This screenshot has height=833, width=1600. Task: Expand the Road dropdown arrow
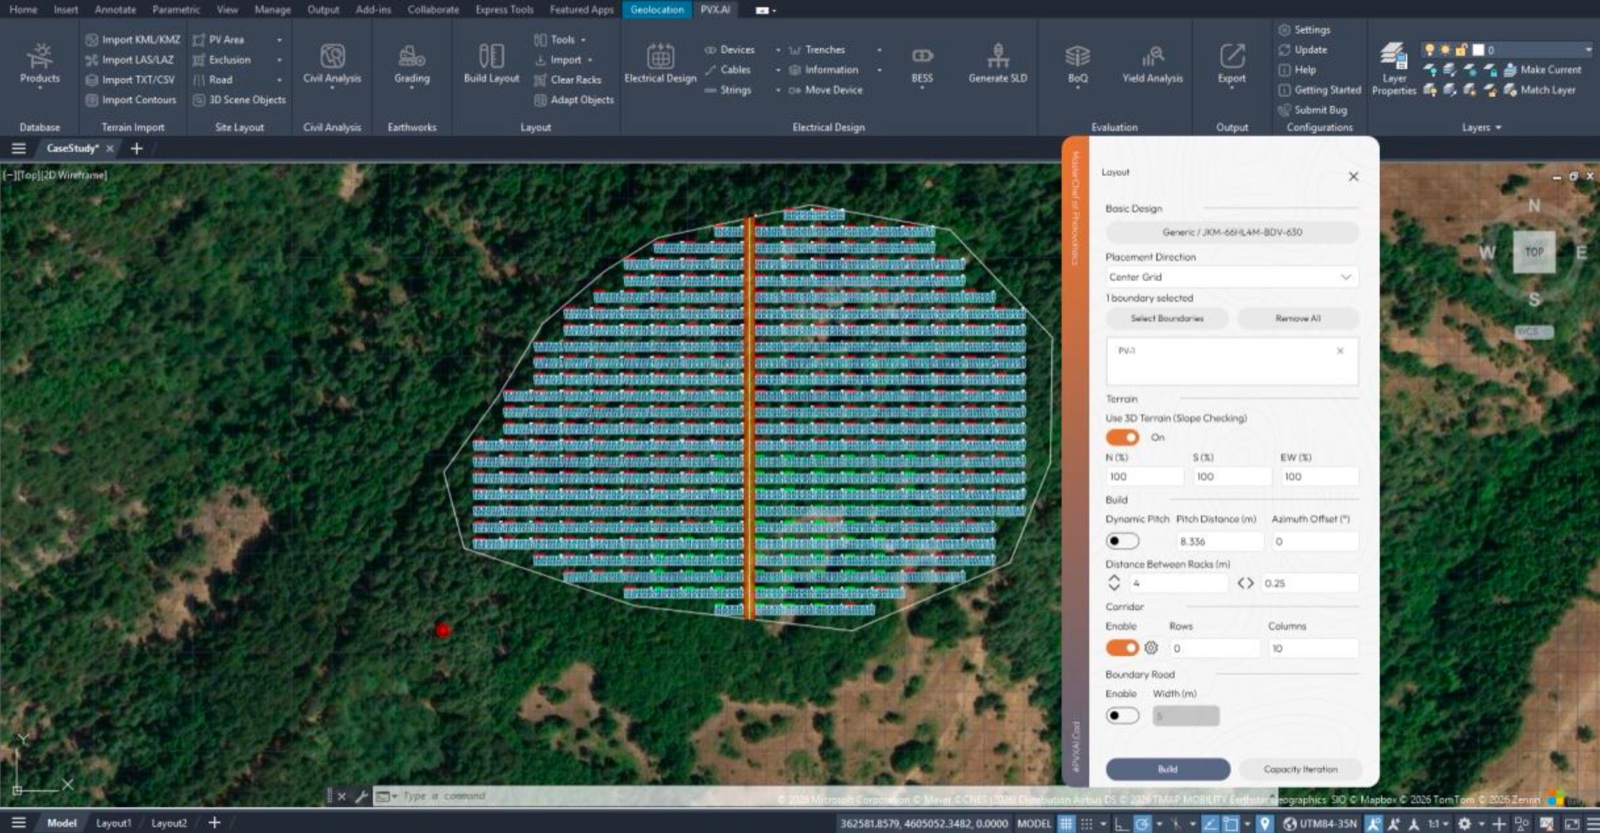tap(279, 80)
